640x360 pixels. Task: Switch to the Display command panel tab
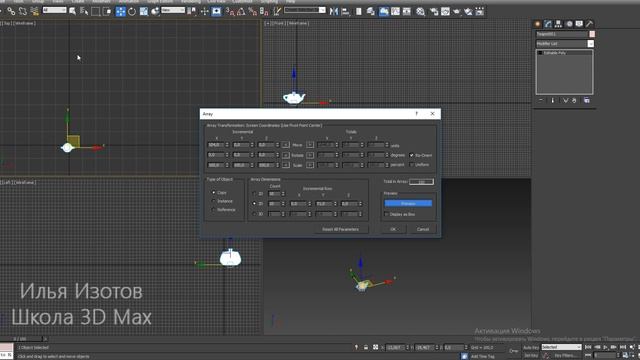click(579, 24)
